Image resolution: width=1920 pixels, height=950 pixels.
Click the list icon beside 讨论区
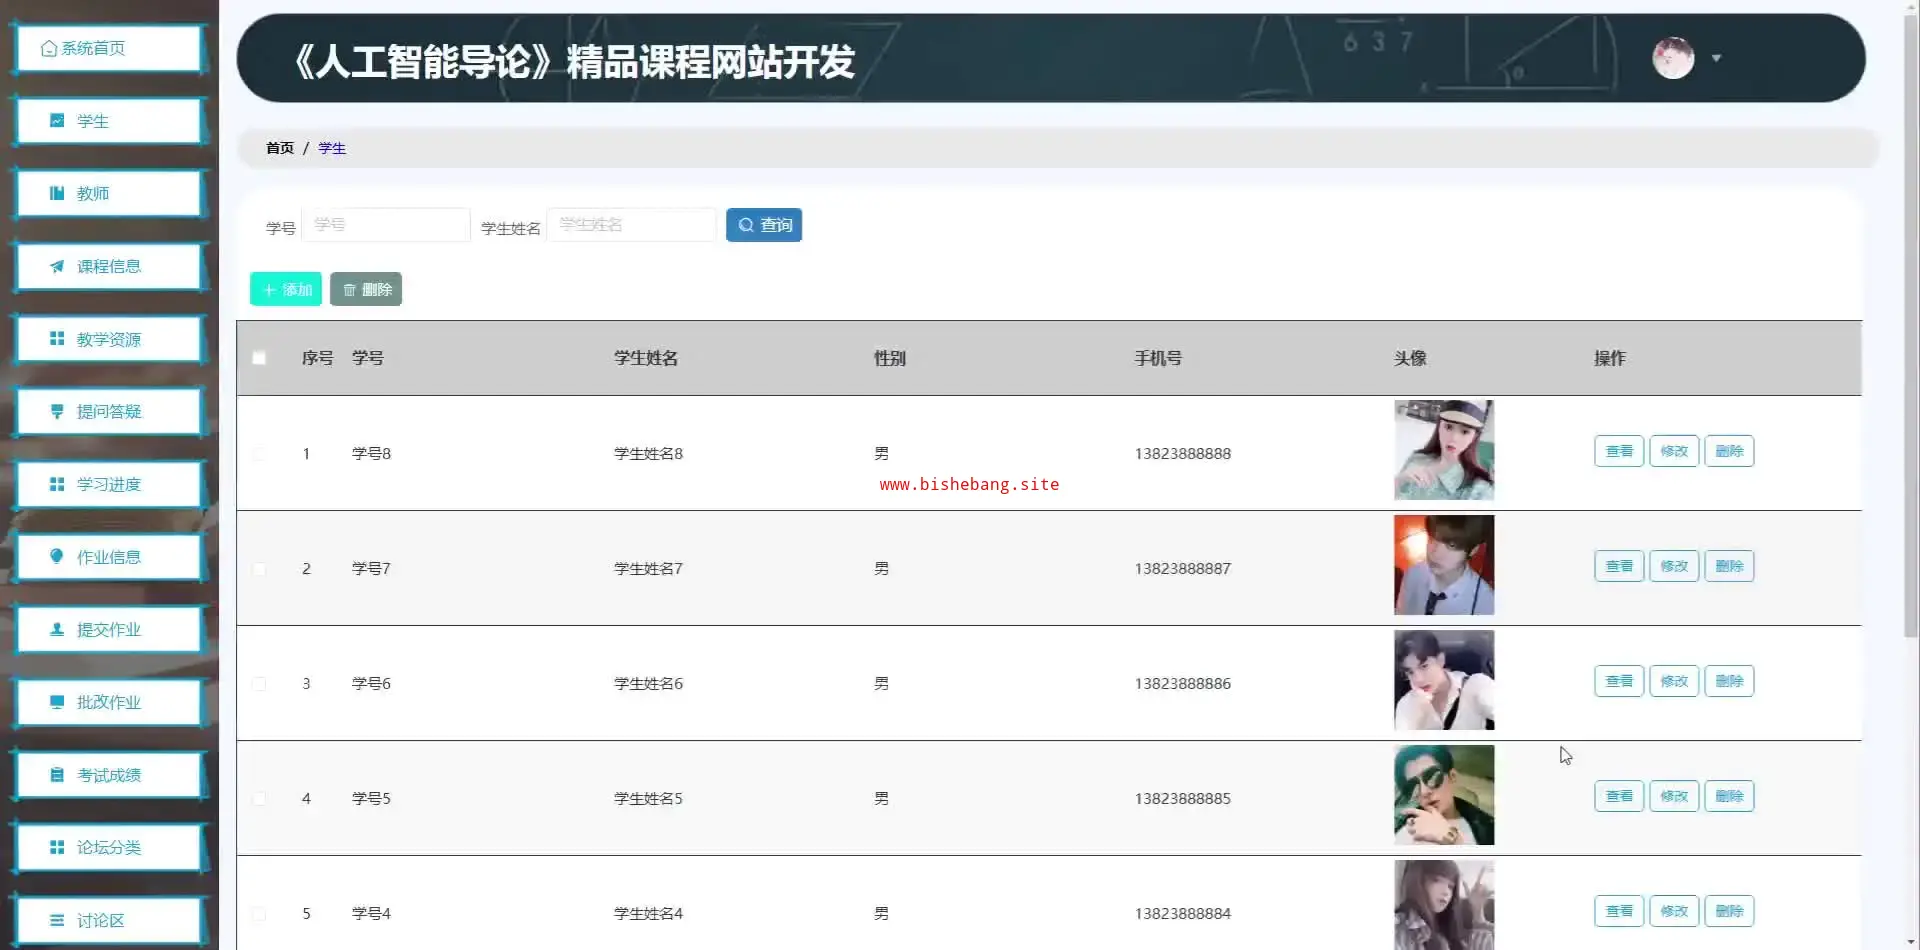(x=57, y=920)
